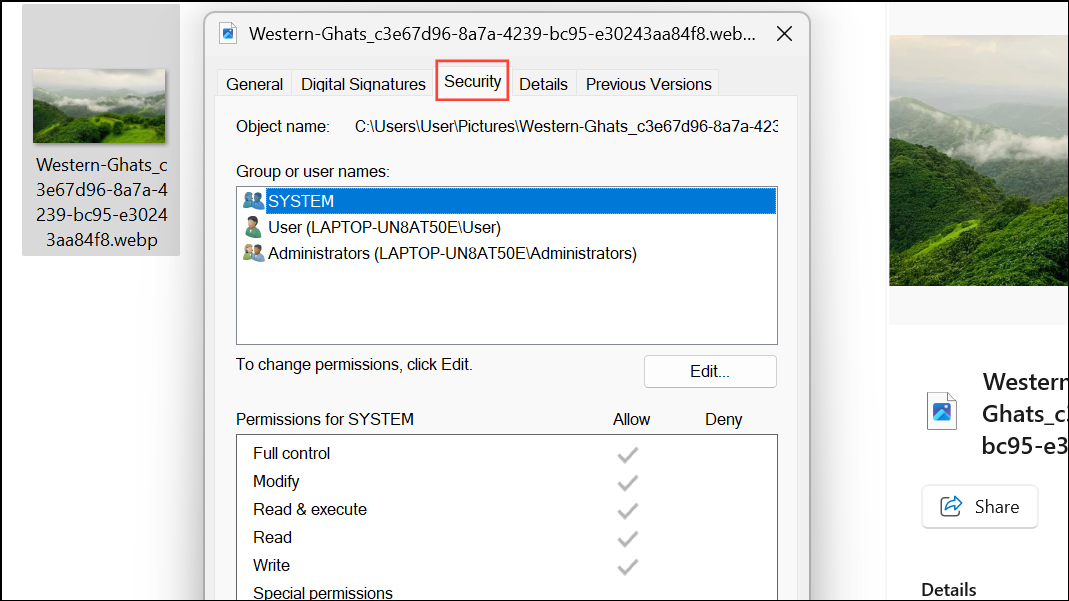Select the SYSTEM group icon
Image resolution: width=1069 pixels, height=601 pixels.
253,200
